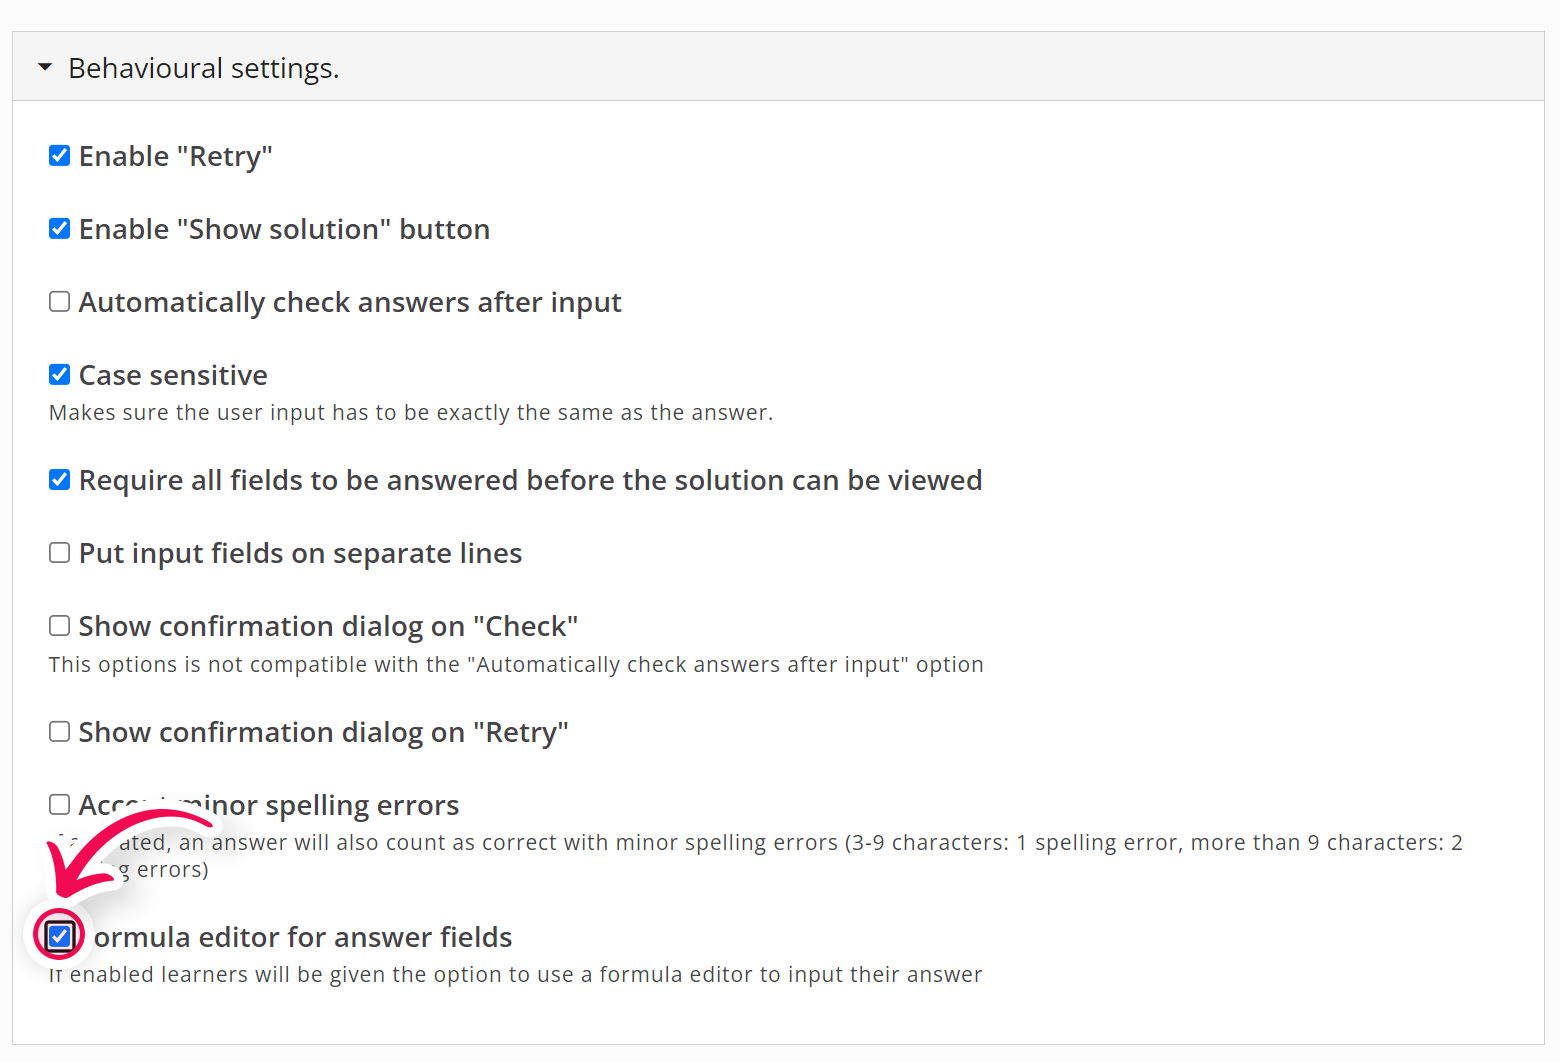Enable Put input fields on separate lines
Screen dimensions: 1560x1062
60,552
